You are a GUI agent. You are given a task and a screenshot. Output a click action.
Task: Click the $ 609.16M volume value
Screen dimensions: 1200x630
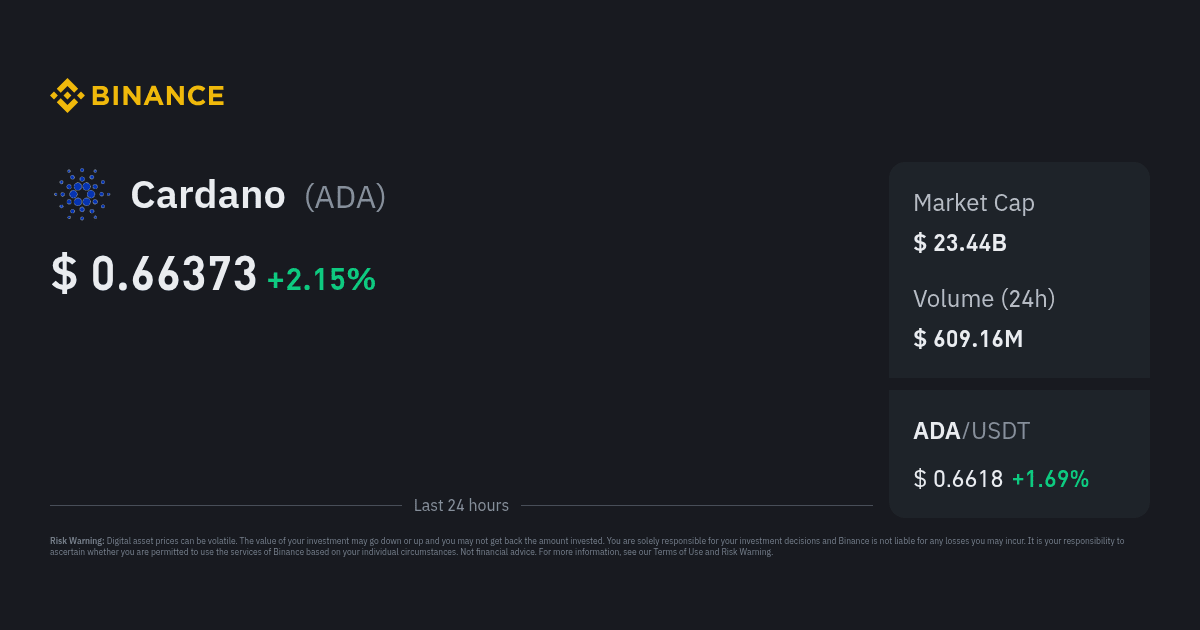point(967,339)
